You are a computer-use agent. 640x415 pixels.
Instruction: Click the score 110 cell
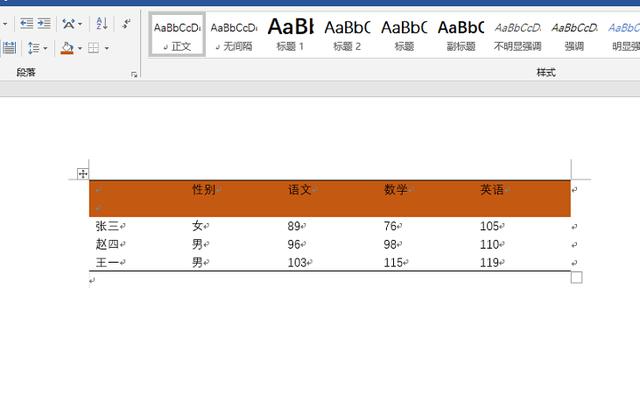(x=489, y=244)
